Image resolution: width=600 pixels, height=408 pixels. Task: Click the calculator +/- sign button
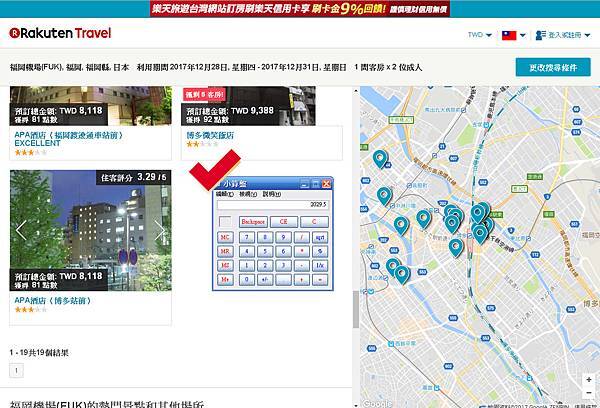click(x=265, y=279)
